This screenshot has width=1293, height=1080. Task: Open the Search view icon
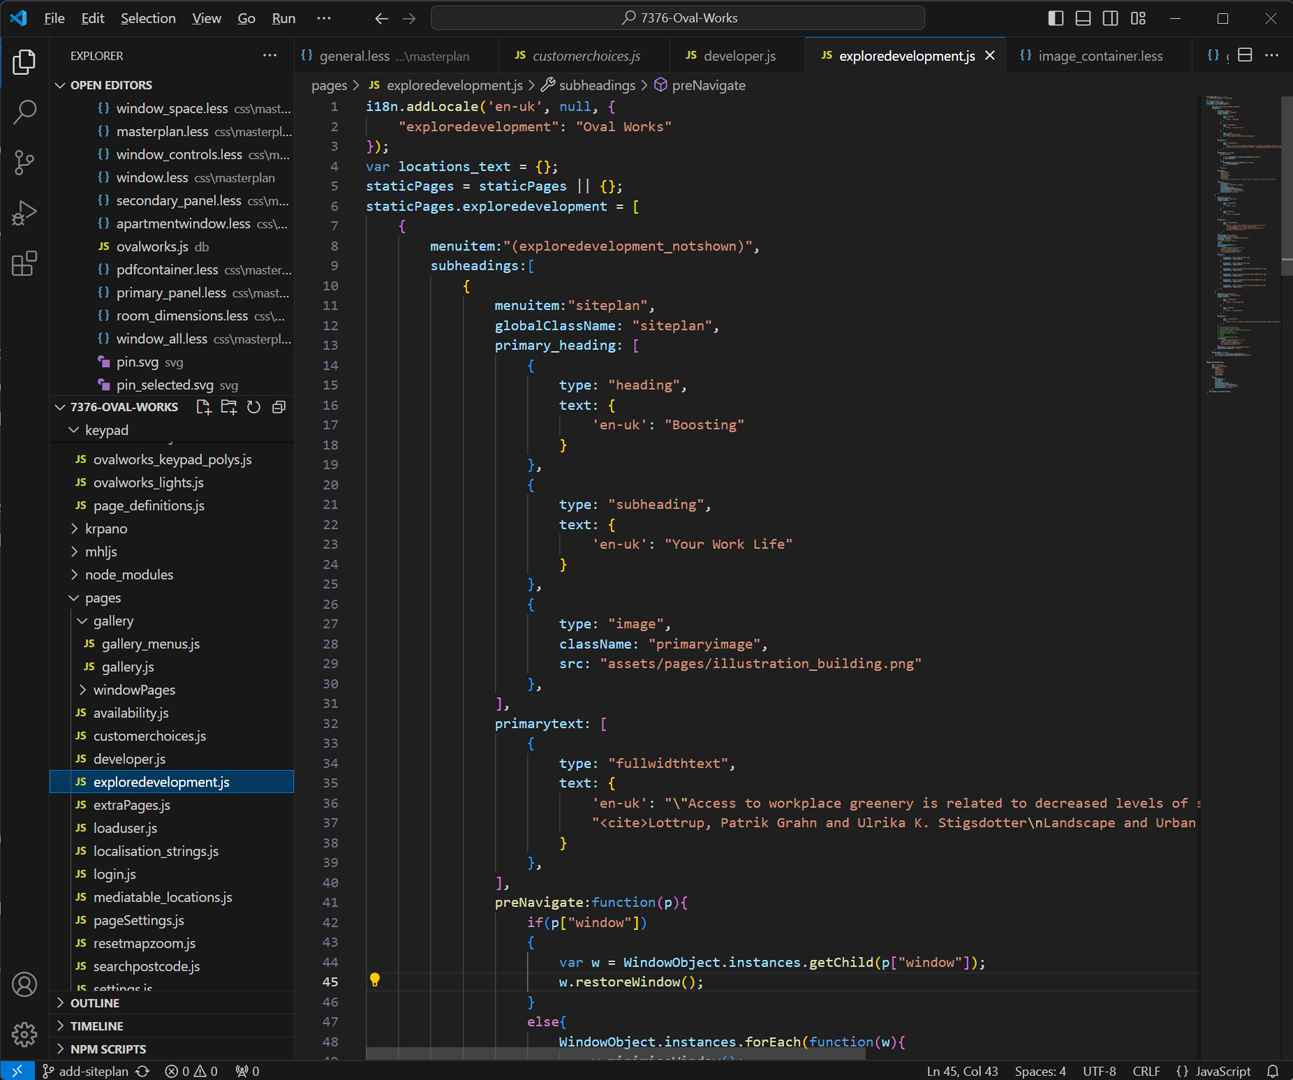pos(24,112)
